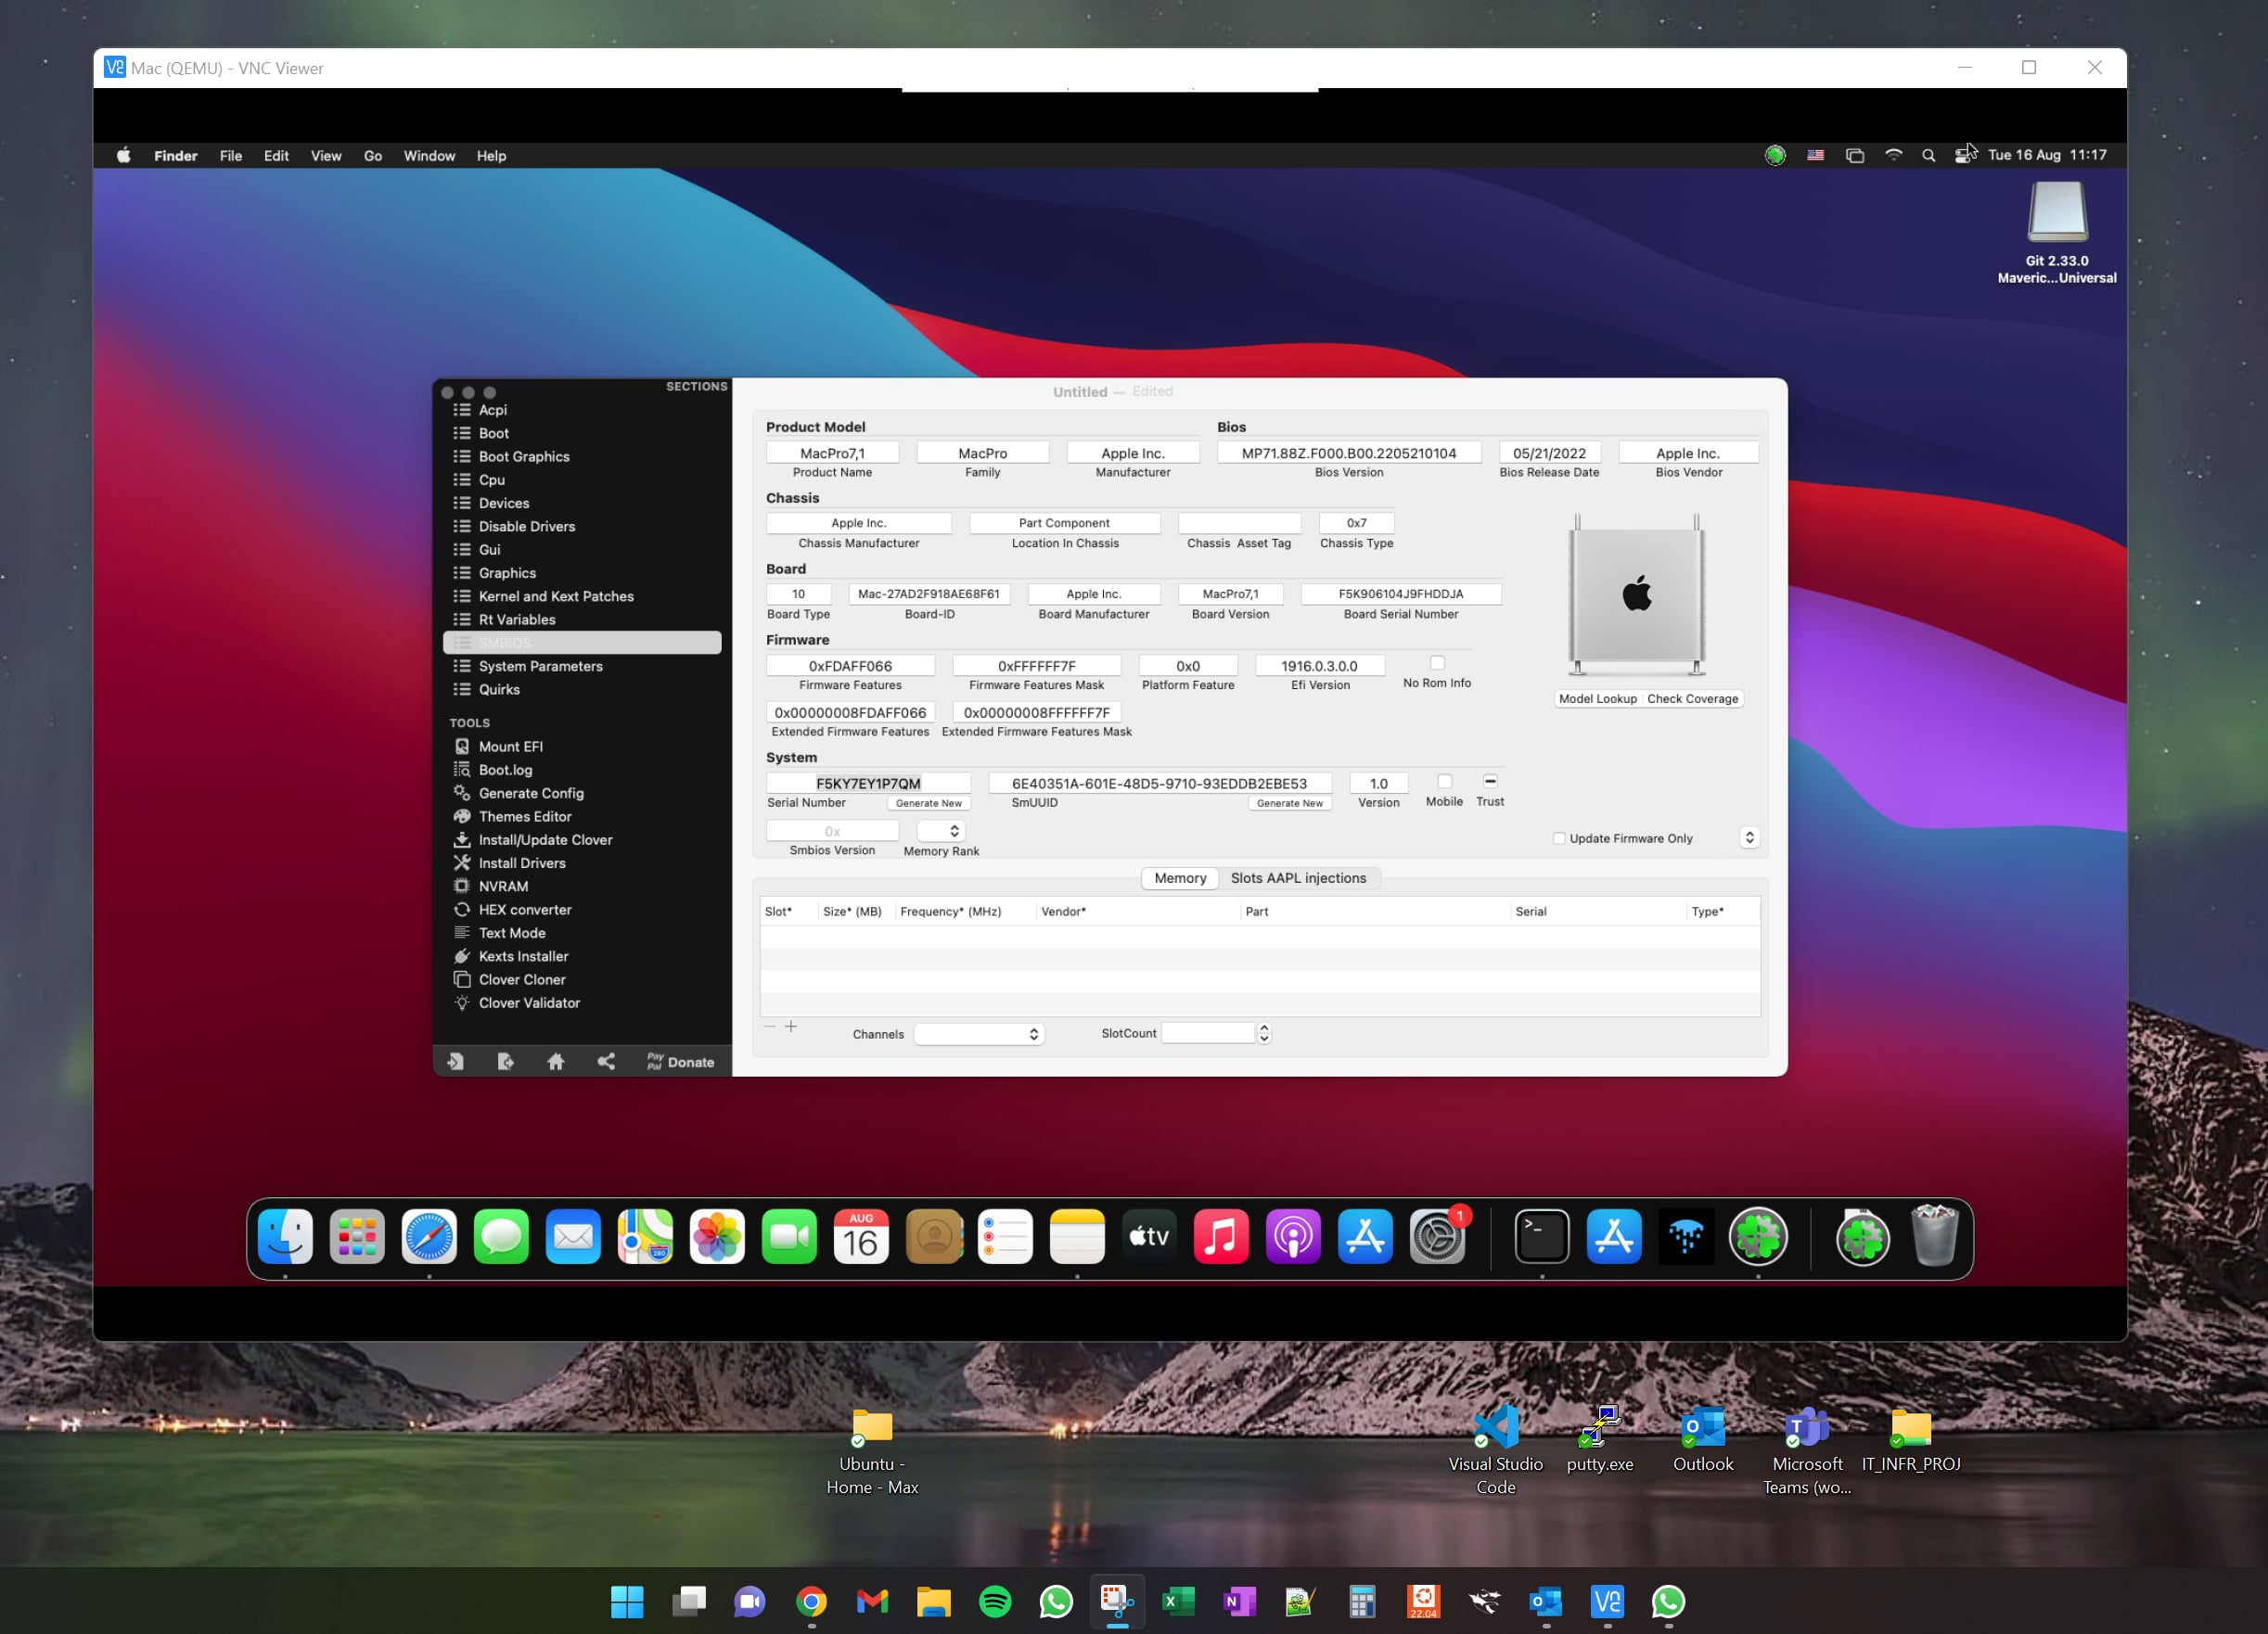This screenshot has height=1634, width=2268.
Task: Click Clover Configurator icon in dock
Action: coord(1758,1237)
